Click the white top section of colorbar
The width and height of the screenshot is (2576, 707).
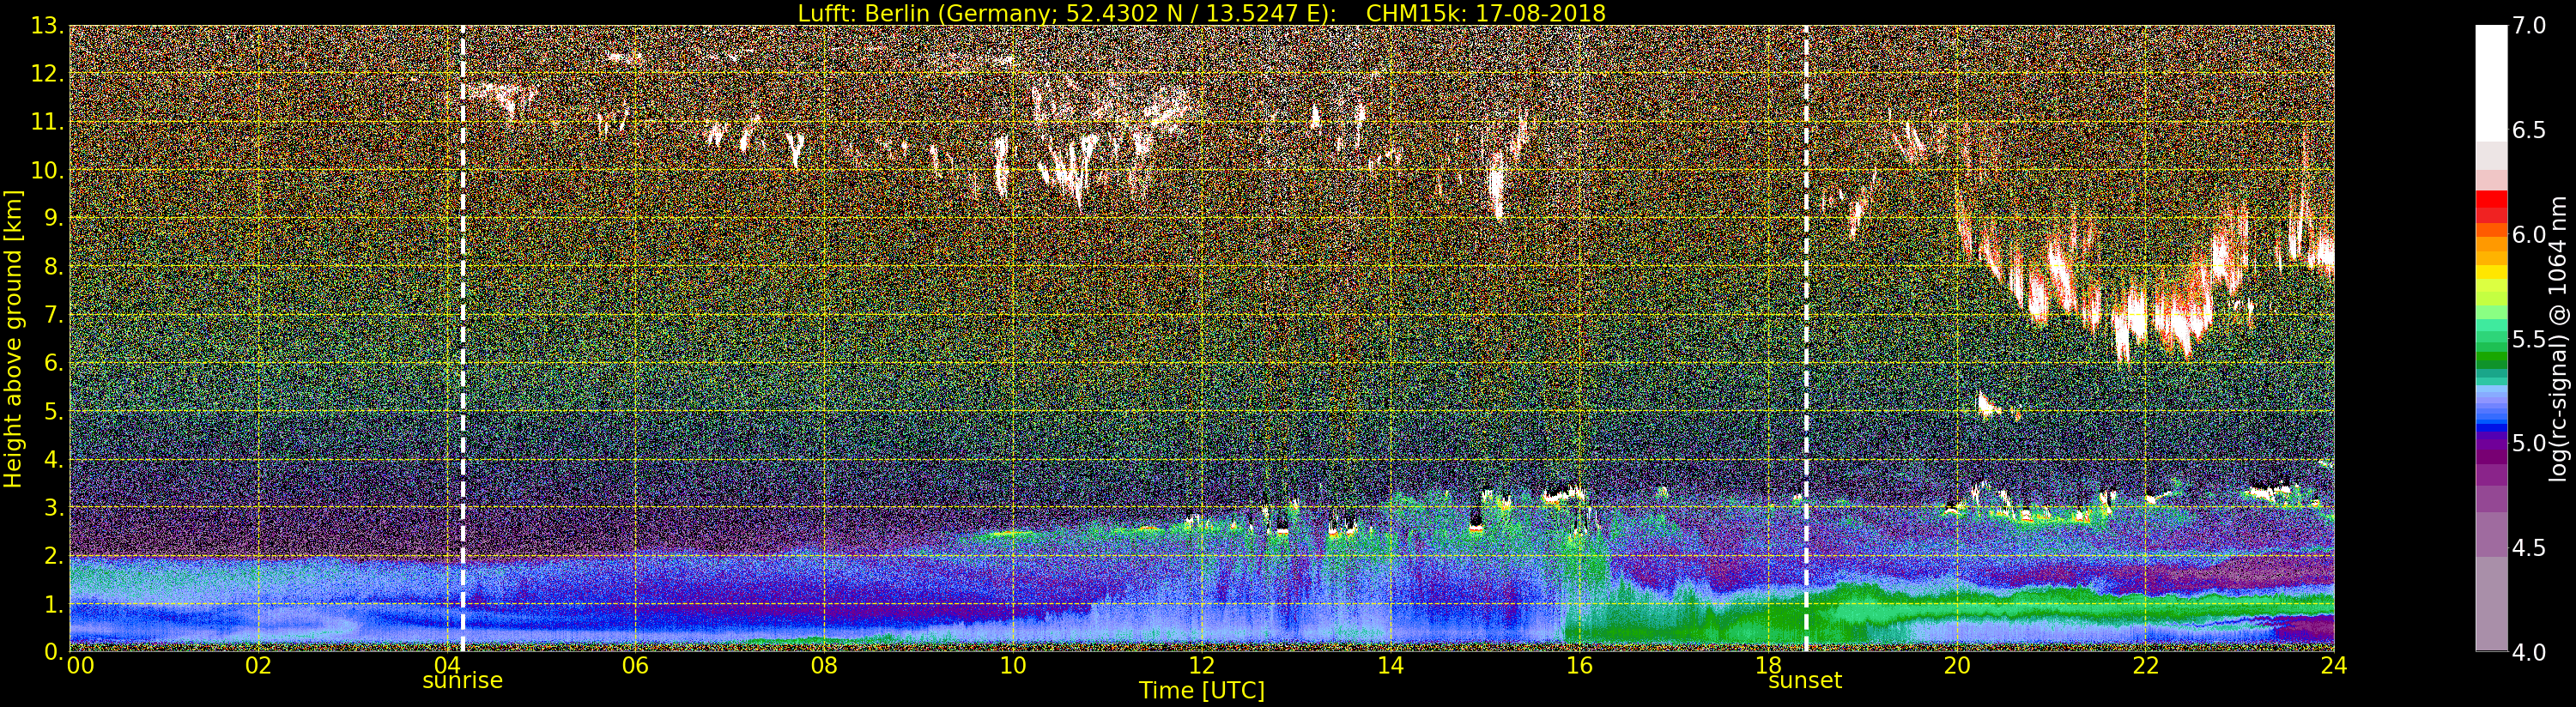[x=2491, y=82]
